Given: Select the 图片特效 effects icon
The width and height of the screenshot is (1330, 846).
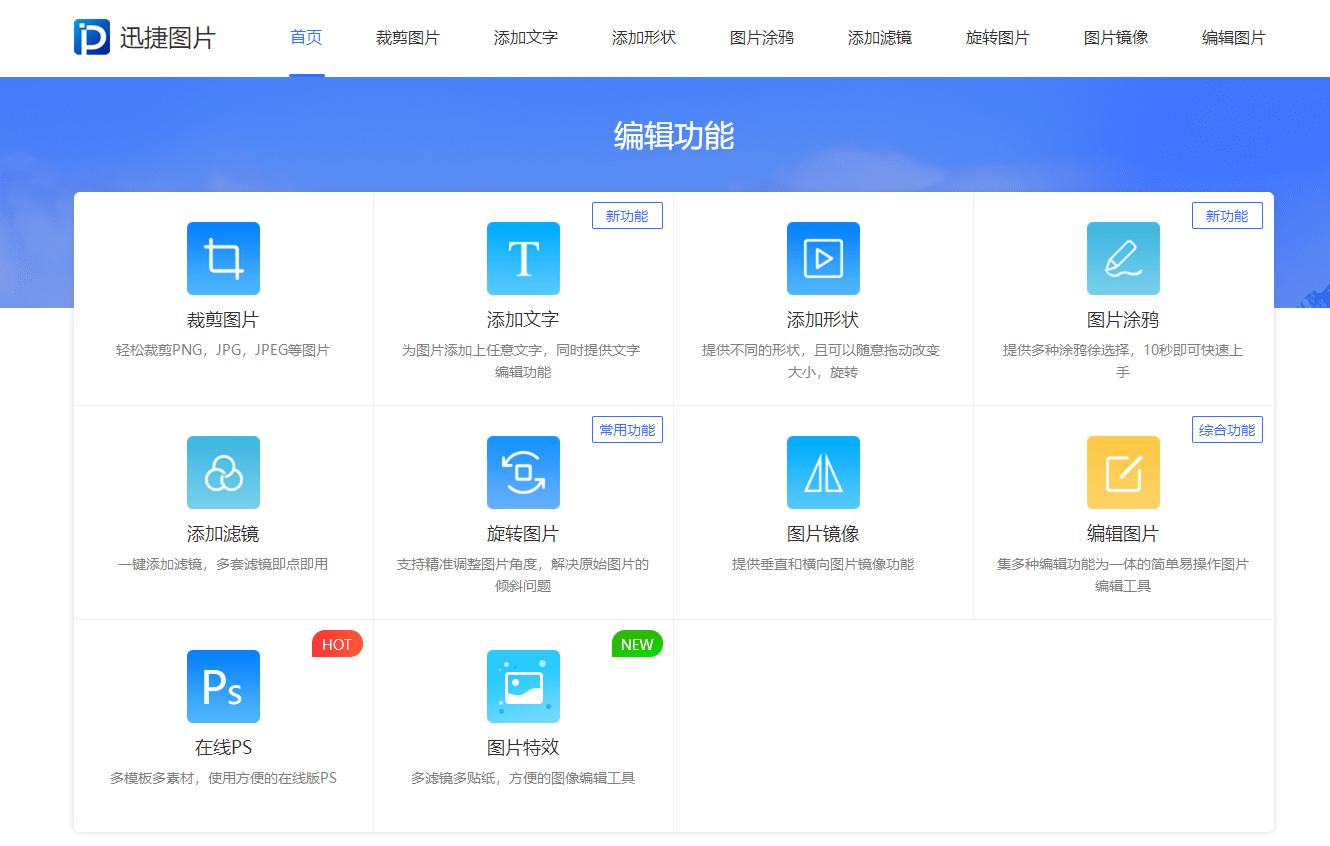Looking at the screenshot, I should (523, 686).
